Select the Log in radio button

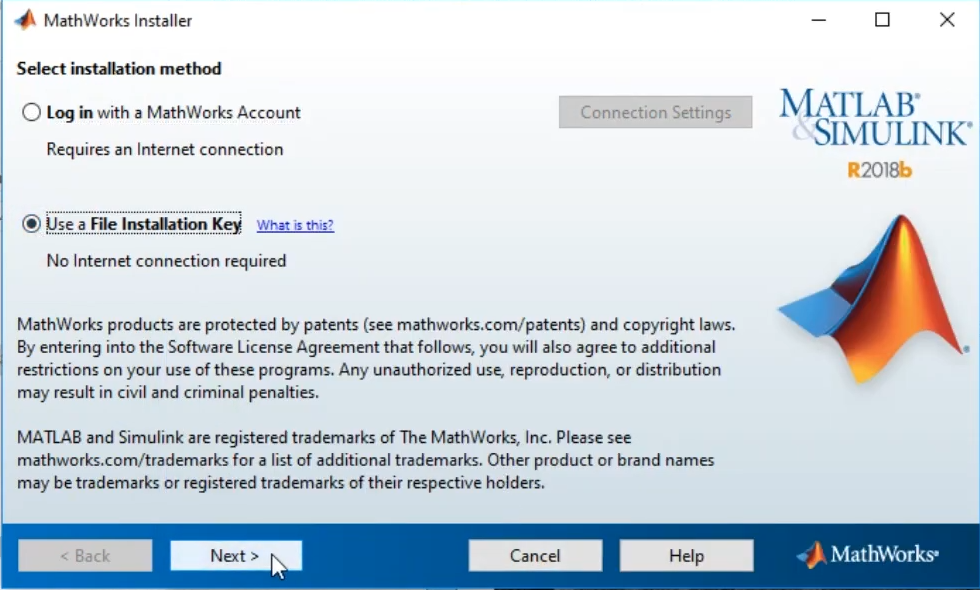32,113
